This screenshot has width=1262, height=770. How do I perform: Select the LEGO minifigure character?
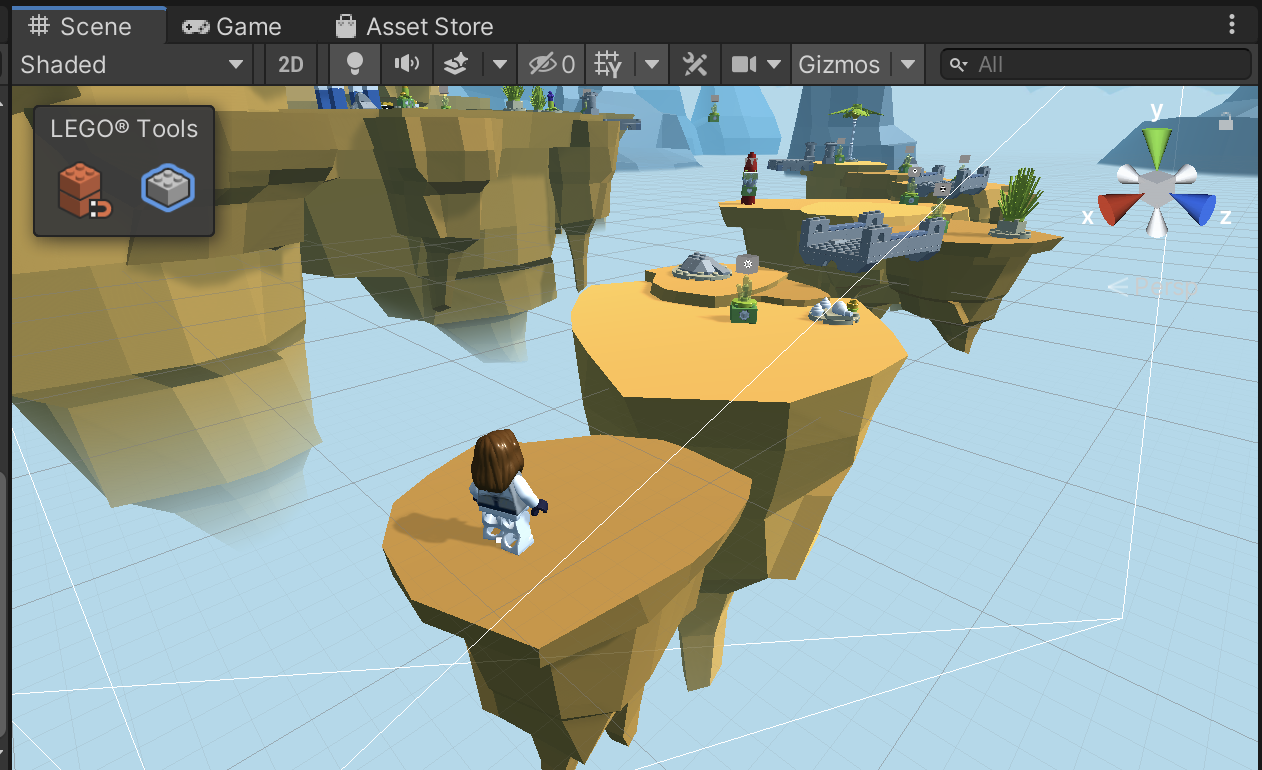pos(508,492)
